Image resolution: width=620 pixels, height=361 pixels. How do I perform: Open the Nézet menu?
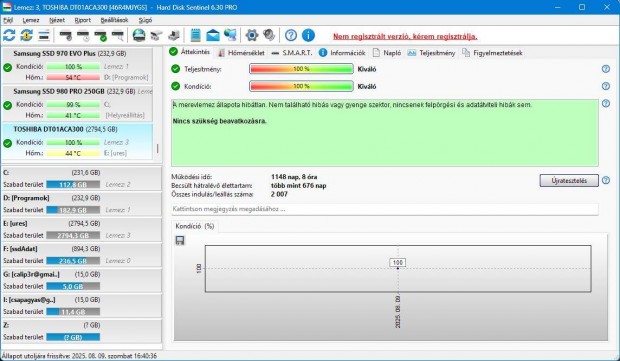pyautogui.click(x=57, y=20)
